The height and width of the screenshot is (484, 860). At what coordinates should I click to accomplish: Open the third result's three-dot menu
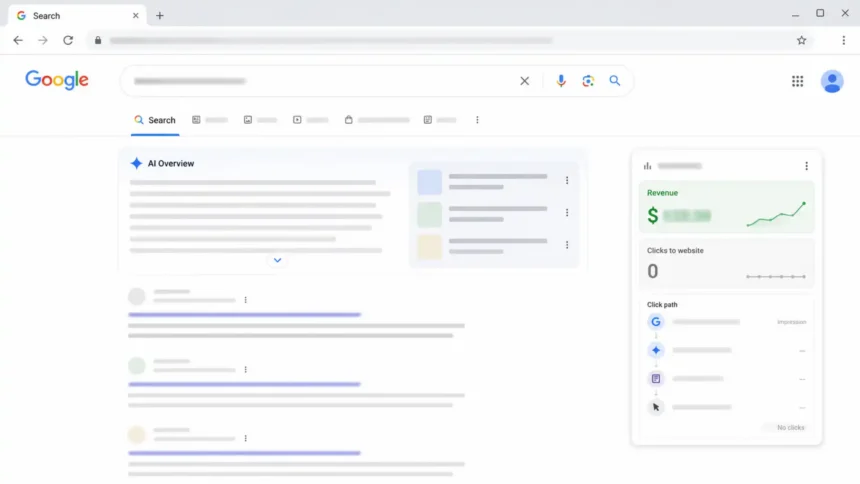246,438
